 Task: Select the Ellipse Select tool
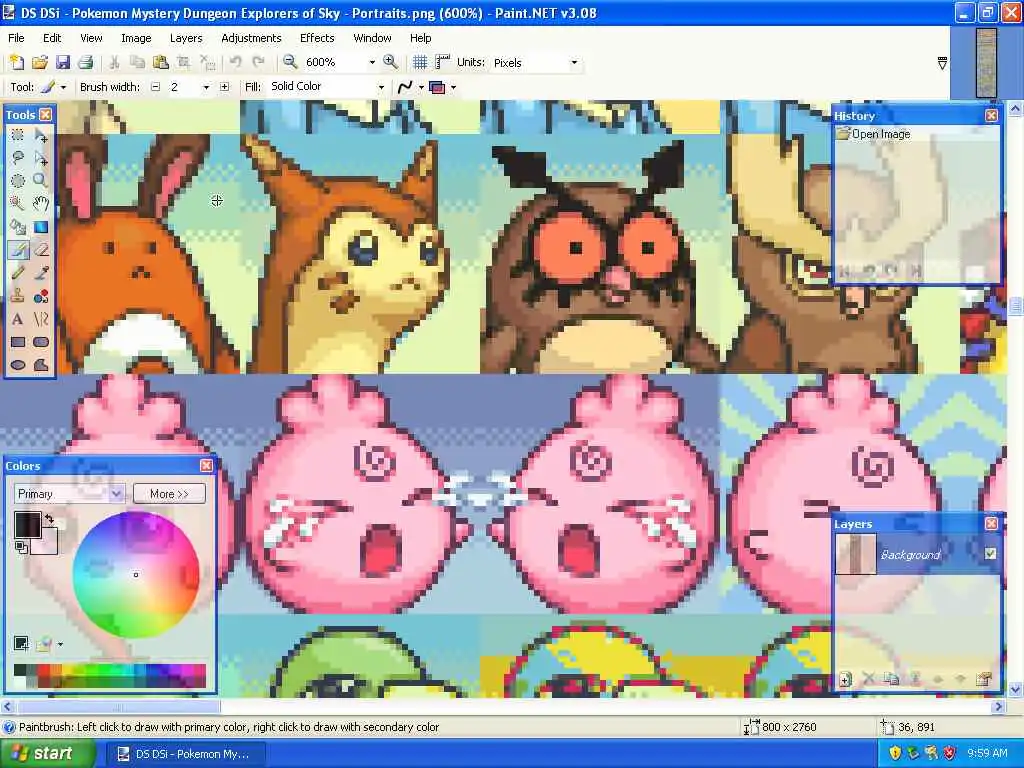[18, 180]
